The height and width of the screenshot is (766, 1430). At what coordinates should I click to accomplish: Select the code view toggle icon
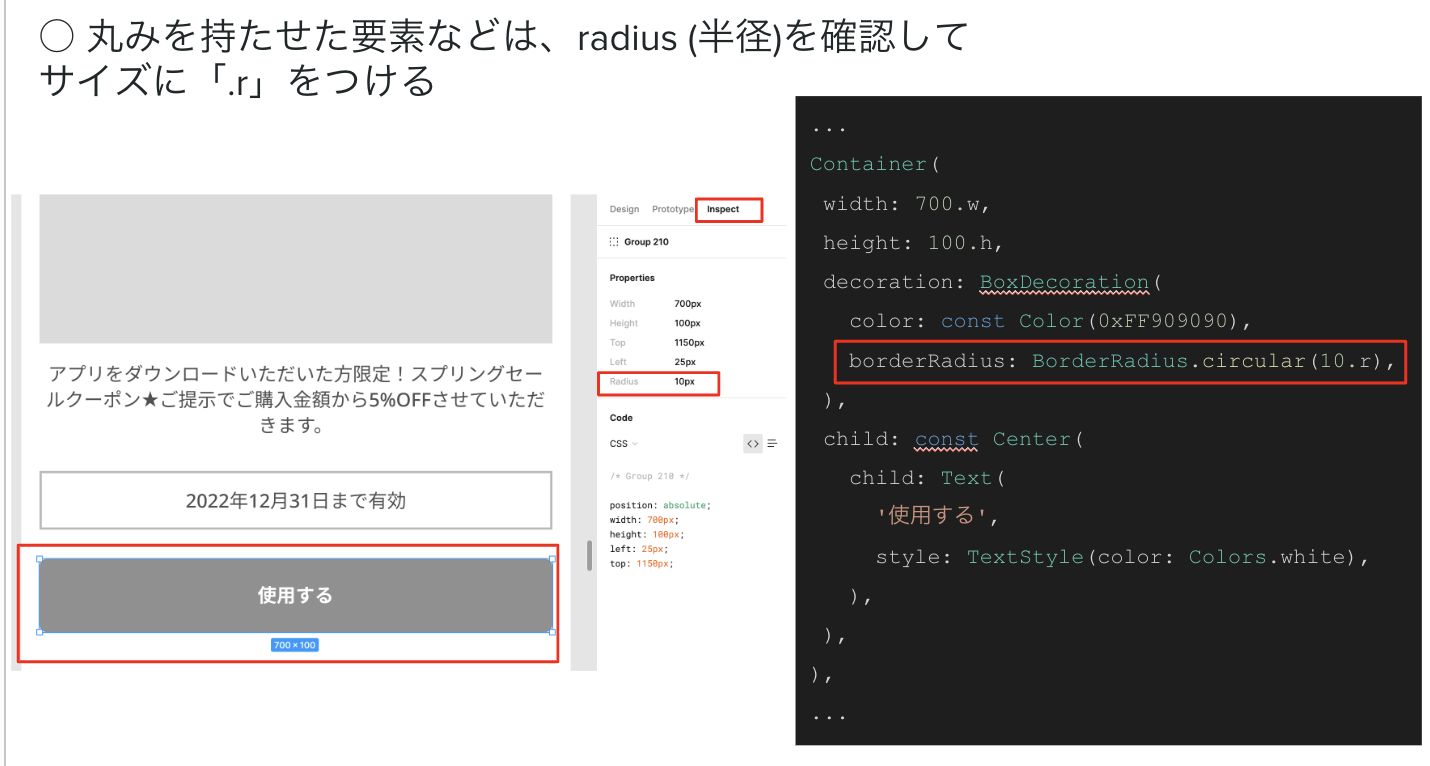753,443
